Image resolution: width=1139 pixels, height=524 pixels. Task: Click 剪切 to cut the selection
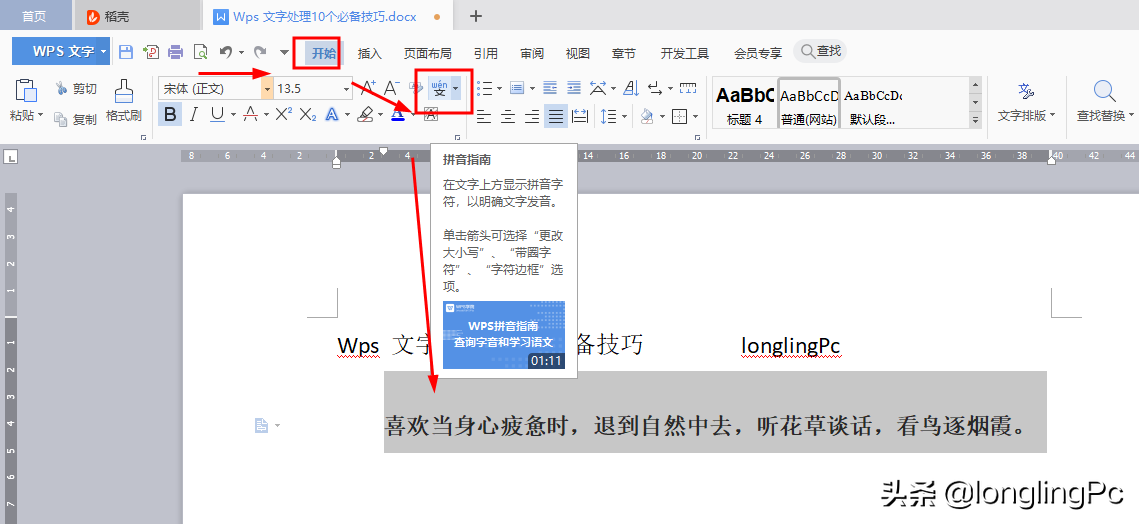(x=76, y=89)
